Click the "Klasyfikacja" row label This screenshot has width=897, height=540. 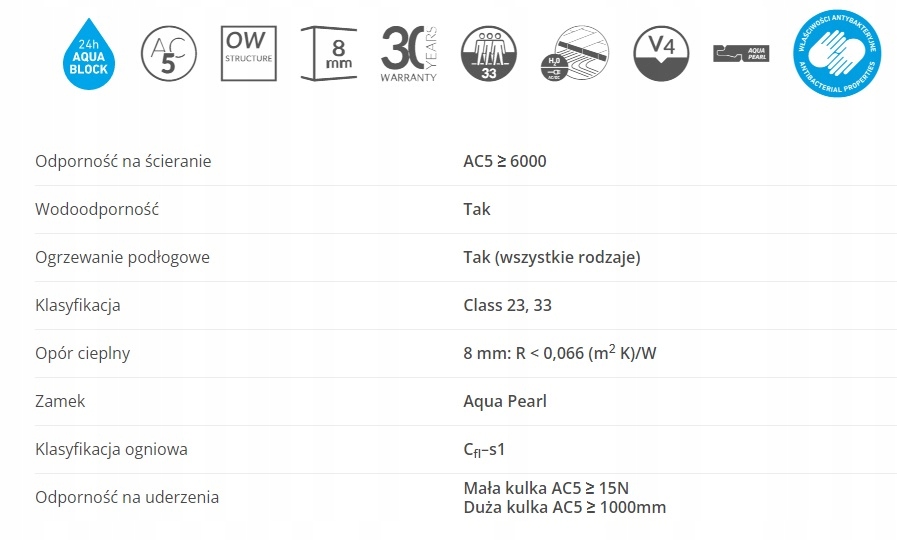coord(77,305)
